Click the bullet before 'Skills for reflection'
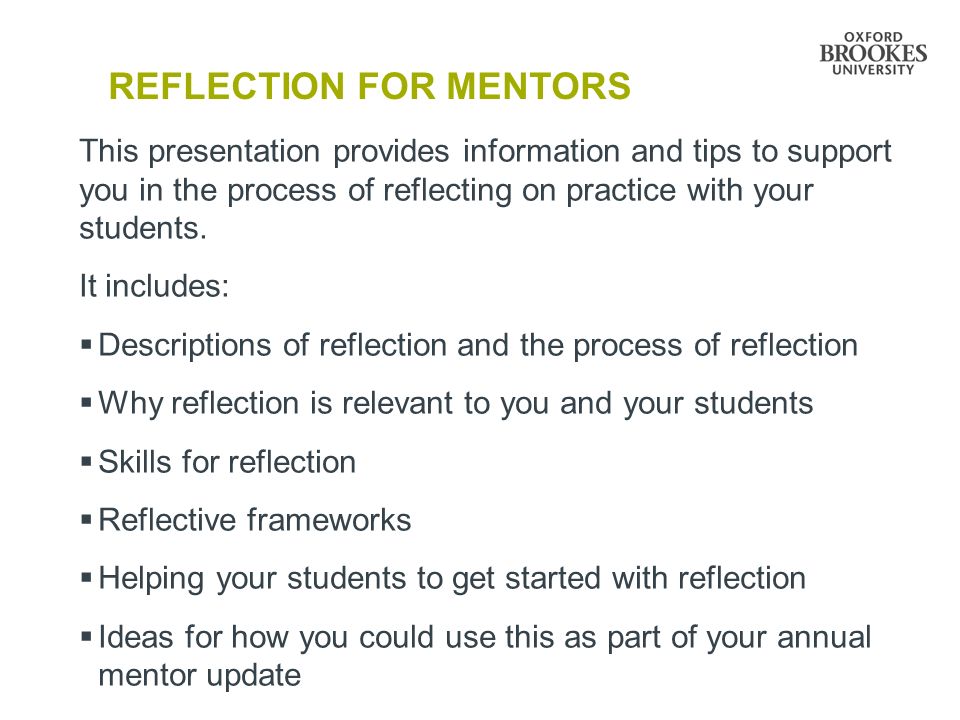This screenshot has width=960, height=720. coord(86,461)
